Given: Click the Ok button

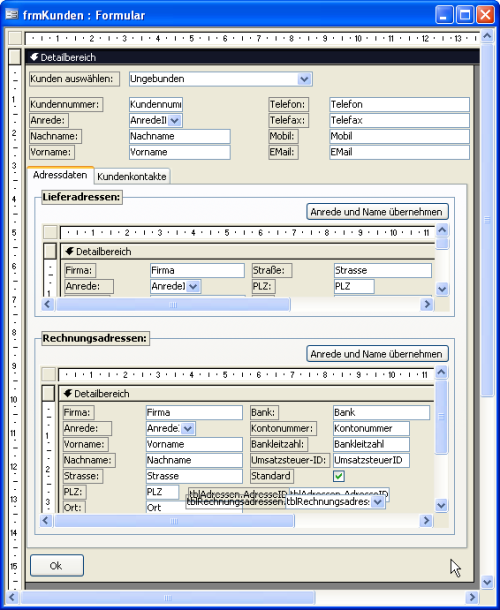Looking at the screenshot, I should point(57,565).
